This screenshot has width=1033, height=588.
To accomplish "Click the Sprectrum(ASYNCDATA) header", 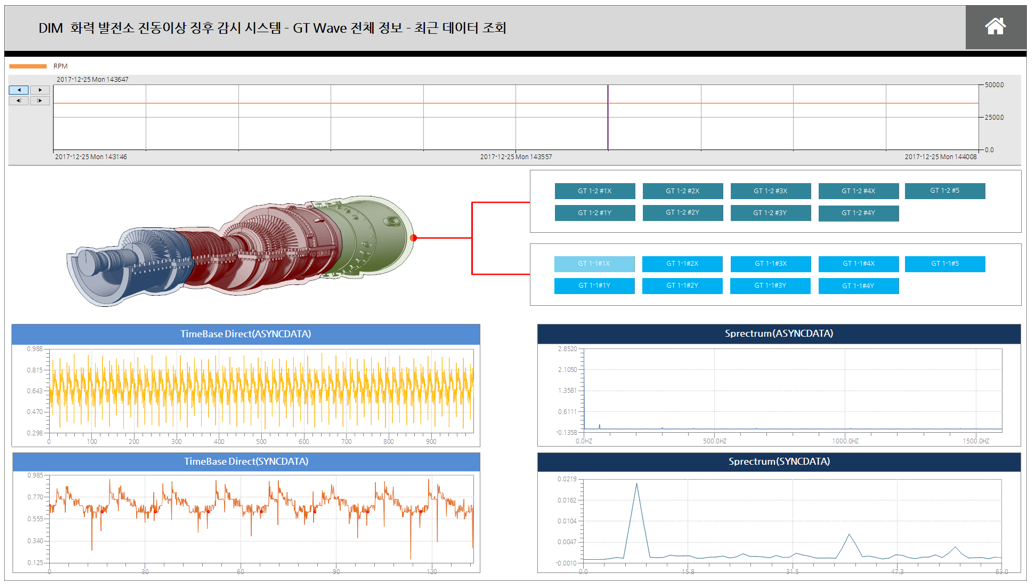I will pyautogui.click(x=779, y=334).
